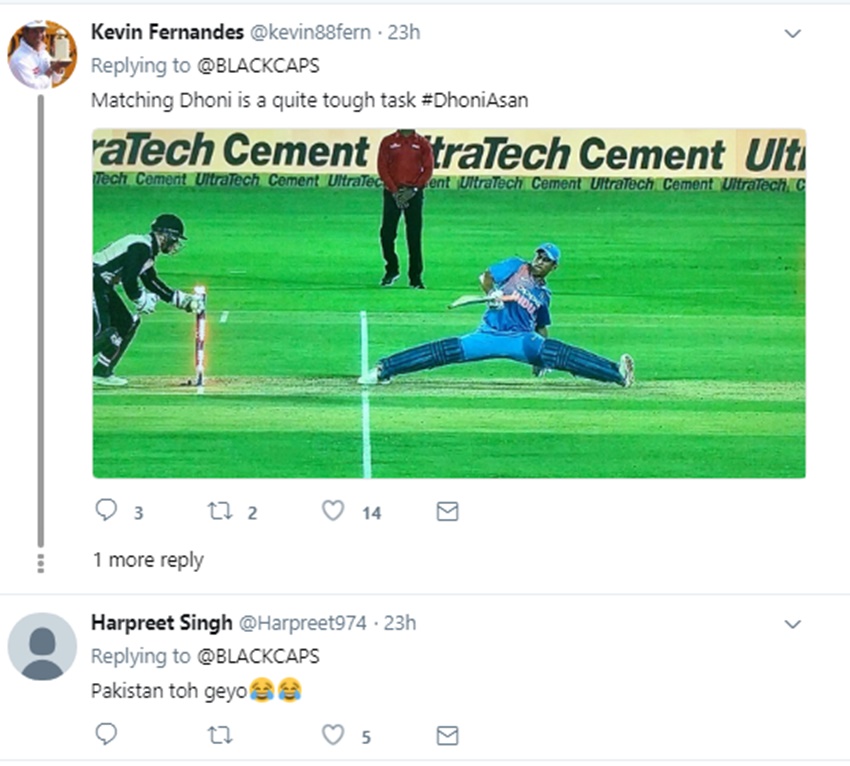Visit Kevin Fernandes' profile via his name
Screen dimensions: 850x766
(167, 32)
